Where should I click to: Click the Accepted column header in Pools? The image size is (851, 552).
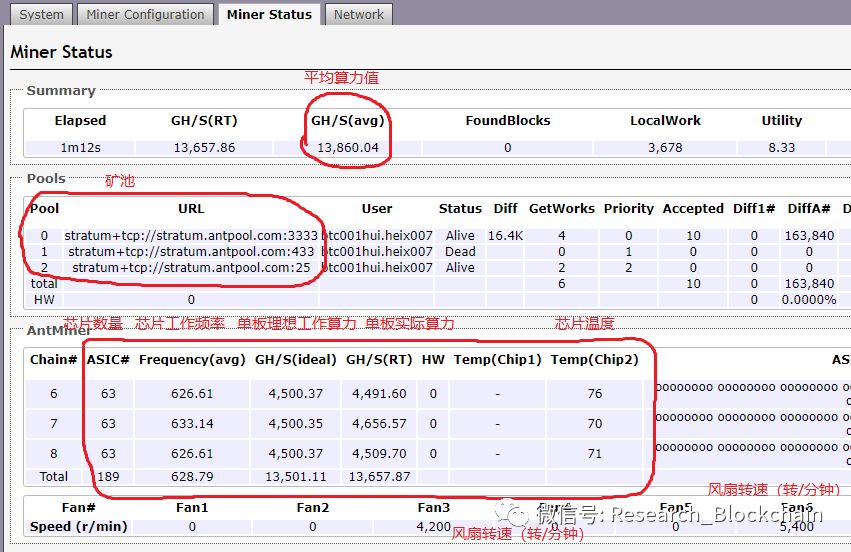pyautogui.click(x=692, y=209)
